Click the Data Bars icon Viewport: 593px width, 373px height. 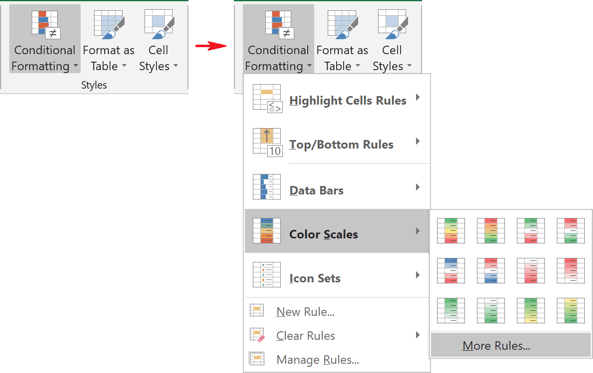tap(267, 187)
